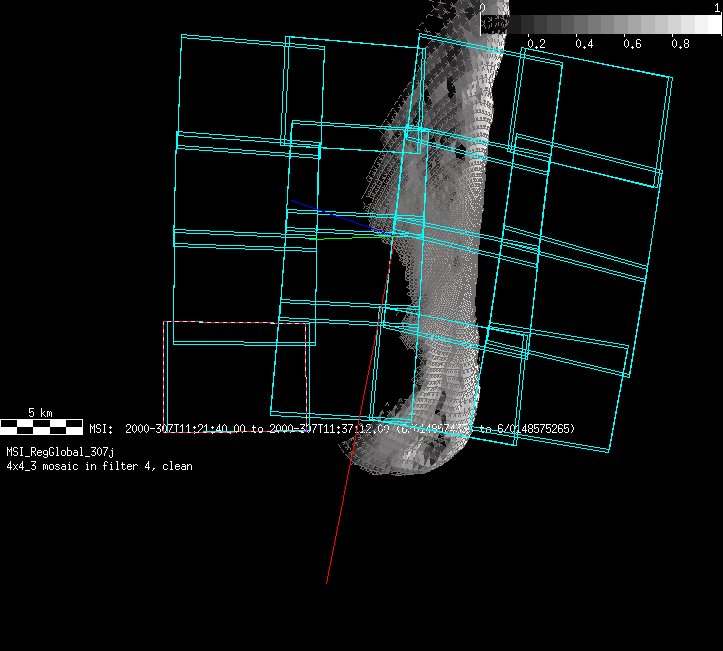Select the 0.6 colorbar label
This screenshot has height=651, width=723.
[632, 44]
